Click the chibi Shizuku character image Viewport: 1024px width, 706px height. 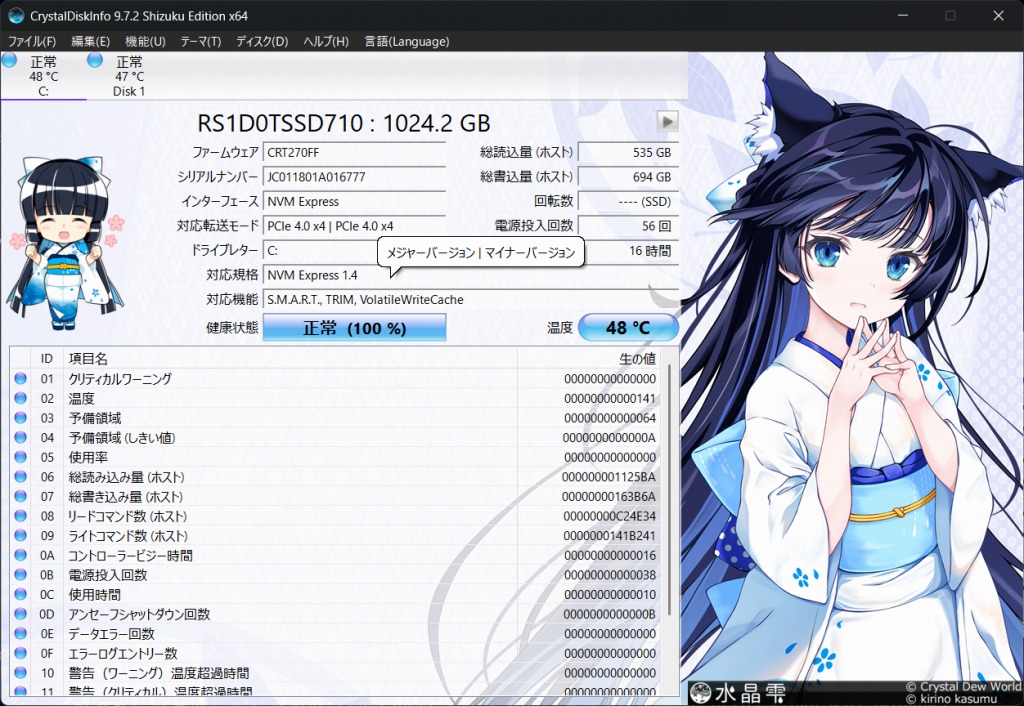[65, 245]
